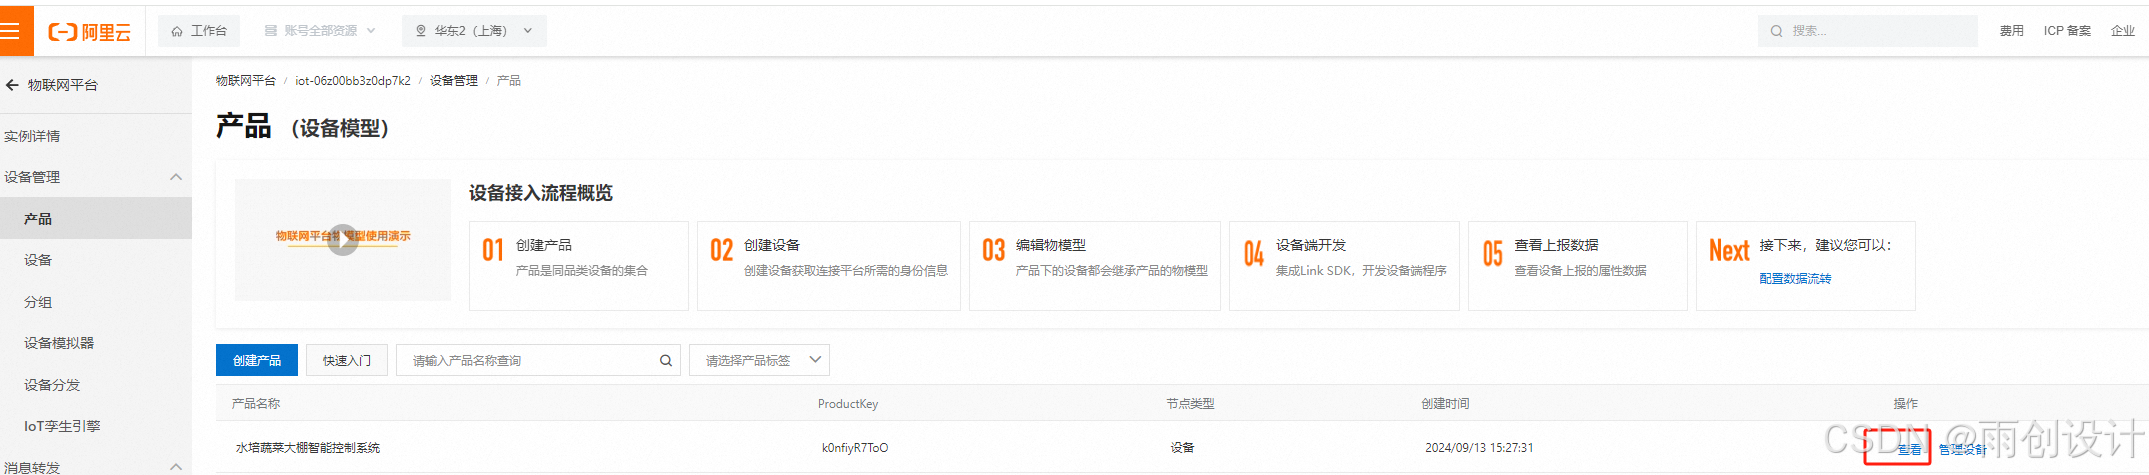Click the 01 创建产品 step card
2149x475 pixels.
[x=579, y=266]
